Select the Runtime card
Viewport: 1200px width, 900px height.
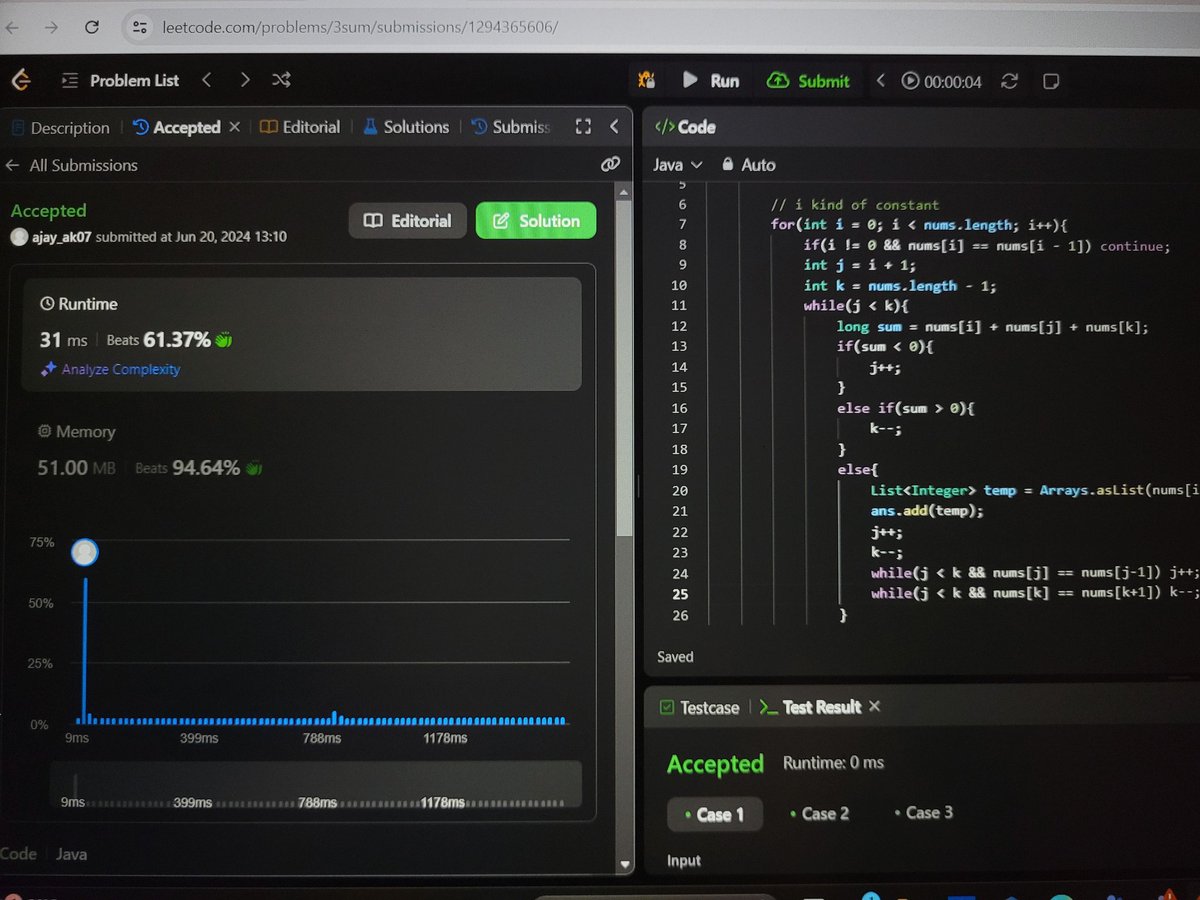click(x=302, y=334)
